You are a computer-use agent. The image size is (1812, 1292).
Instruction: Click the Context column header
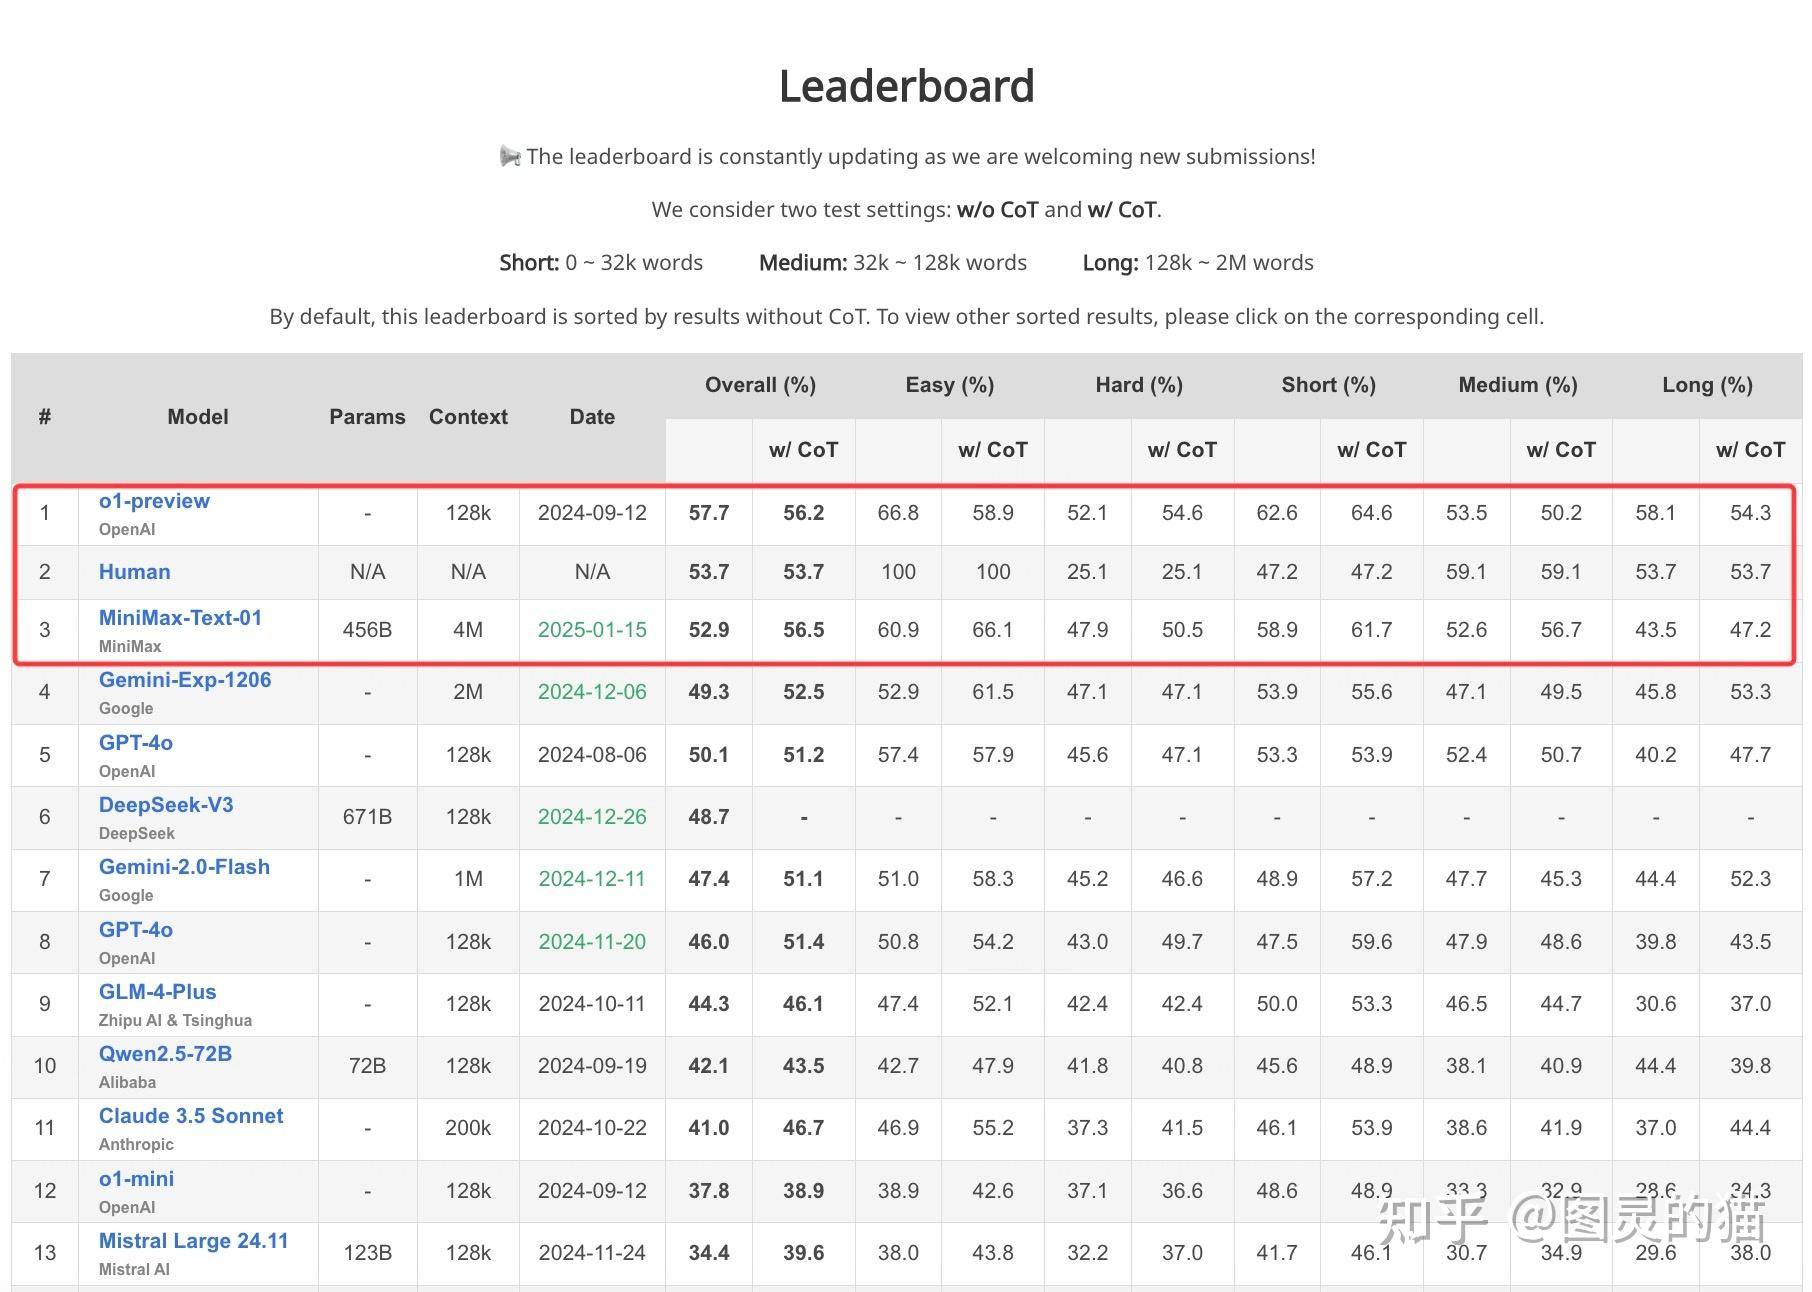point(468,417)
